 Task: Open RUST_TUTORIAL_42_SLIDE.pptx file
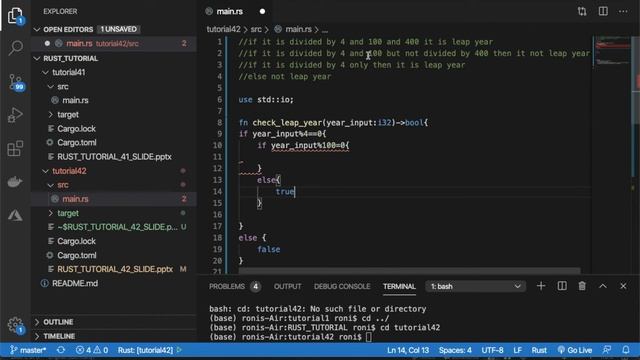[114, 269]
